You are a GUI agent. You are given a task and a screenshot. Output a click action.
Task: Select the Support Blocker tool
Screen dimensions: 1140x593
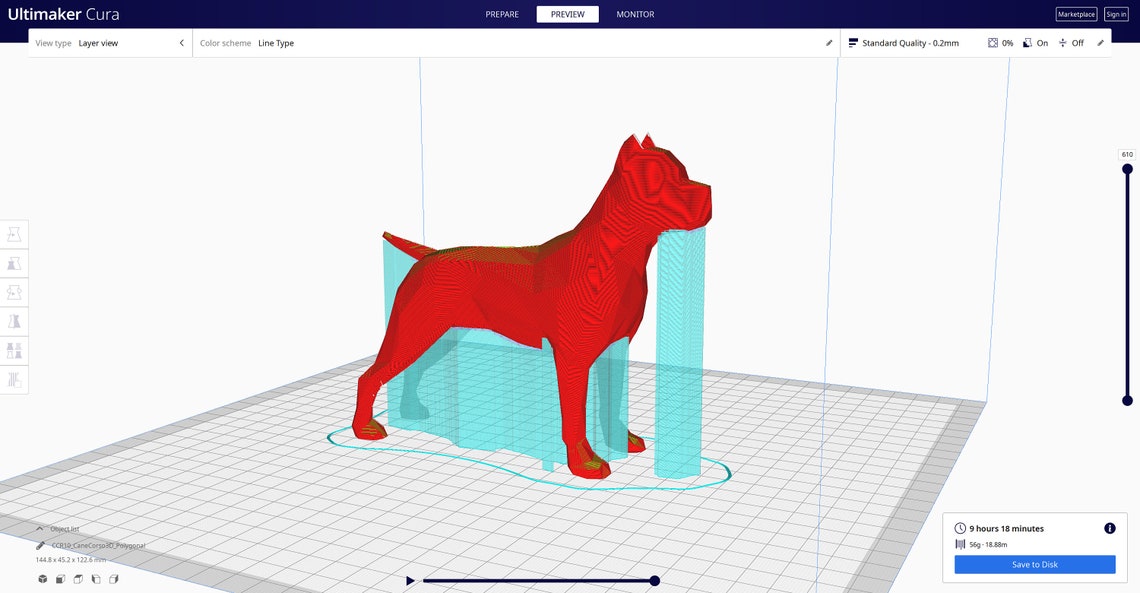click(x=14, y=379)
